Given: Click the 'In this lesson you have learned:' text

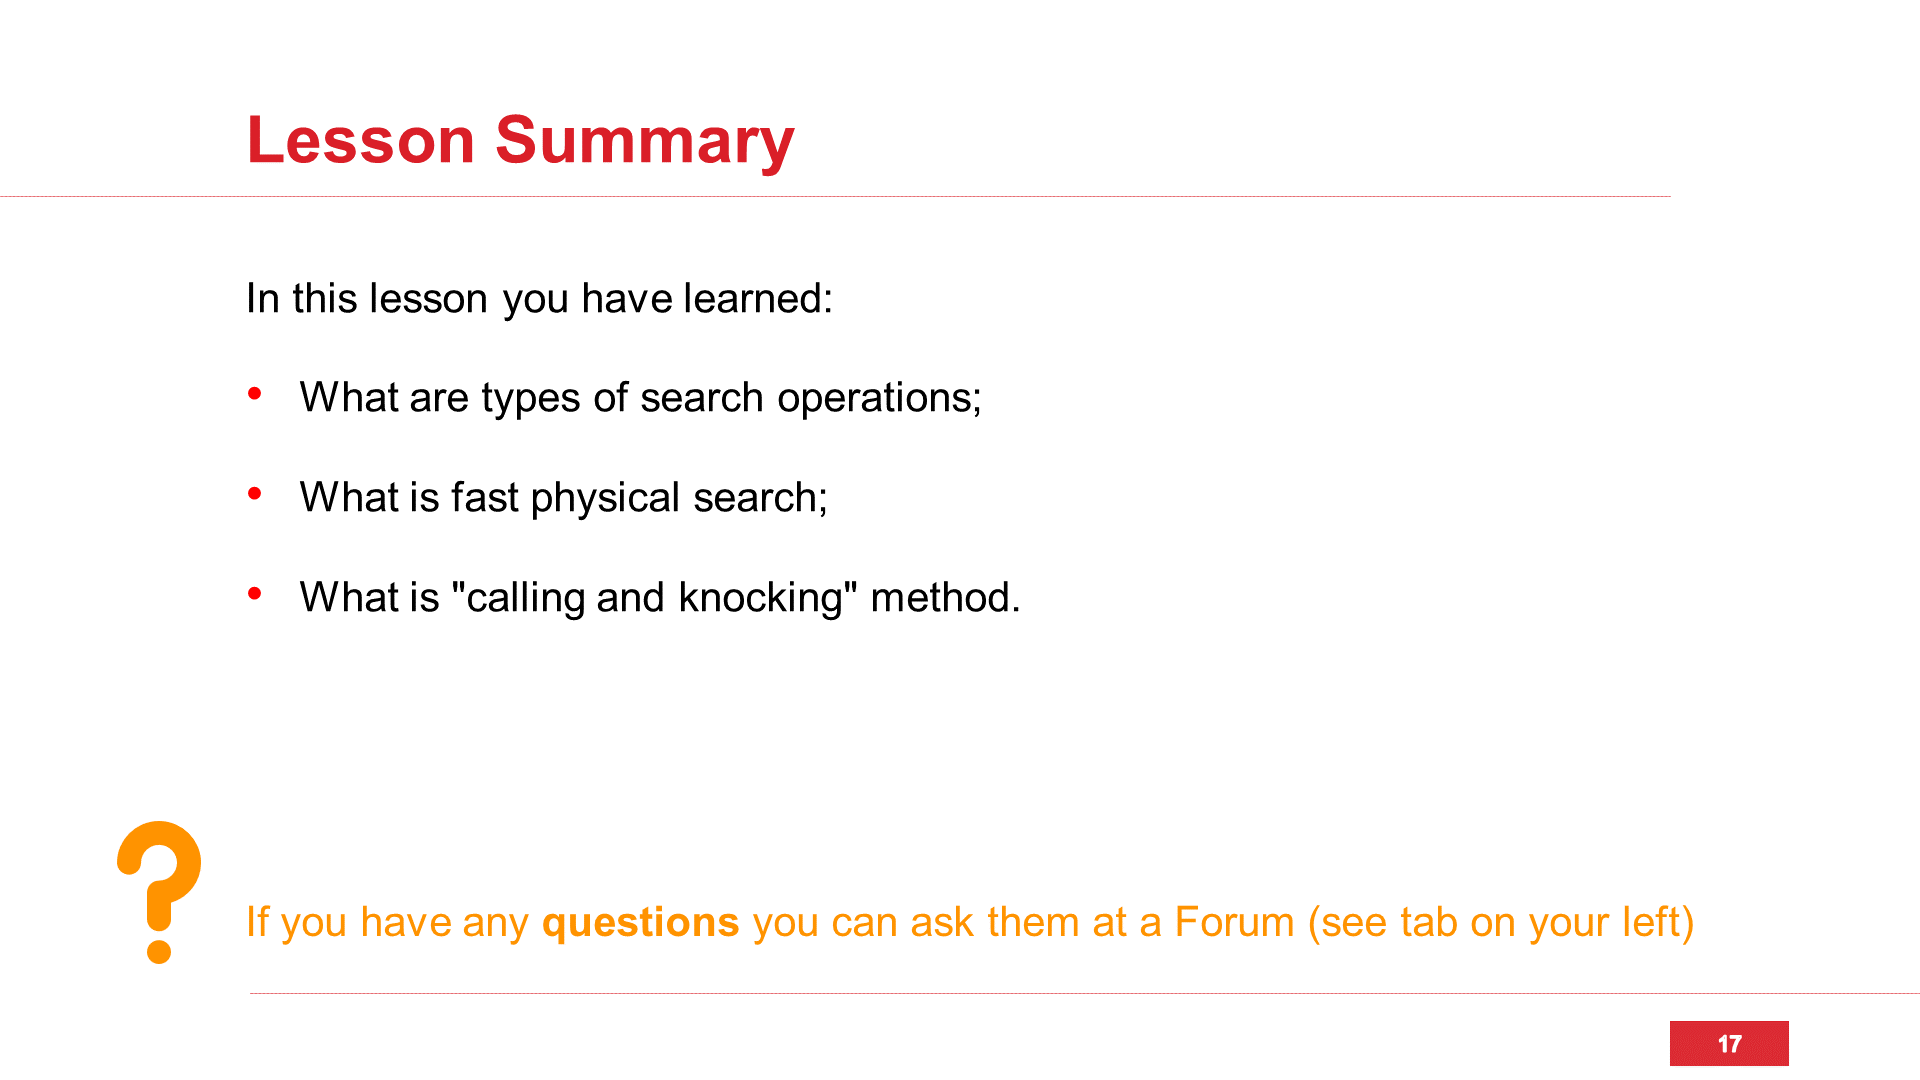Looking at the screenshot, I should [x=539, y=298].
